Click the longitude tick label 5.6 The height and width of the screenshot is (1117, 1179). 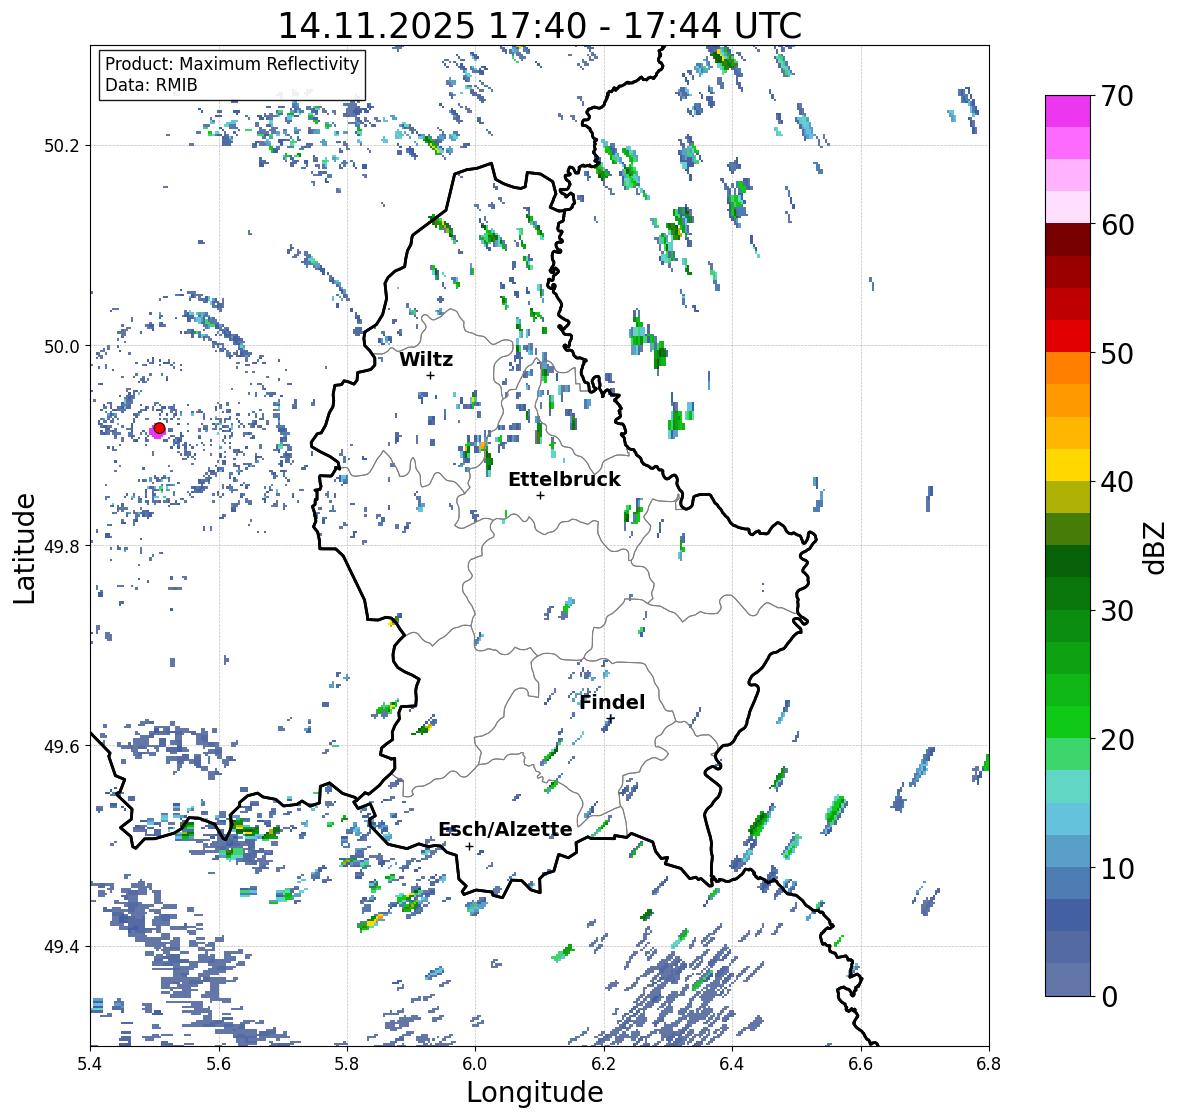pyautogui.click(x=218, y=1064)
